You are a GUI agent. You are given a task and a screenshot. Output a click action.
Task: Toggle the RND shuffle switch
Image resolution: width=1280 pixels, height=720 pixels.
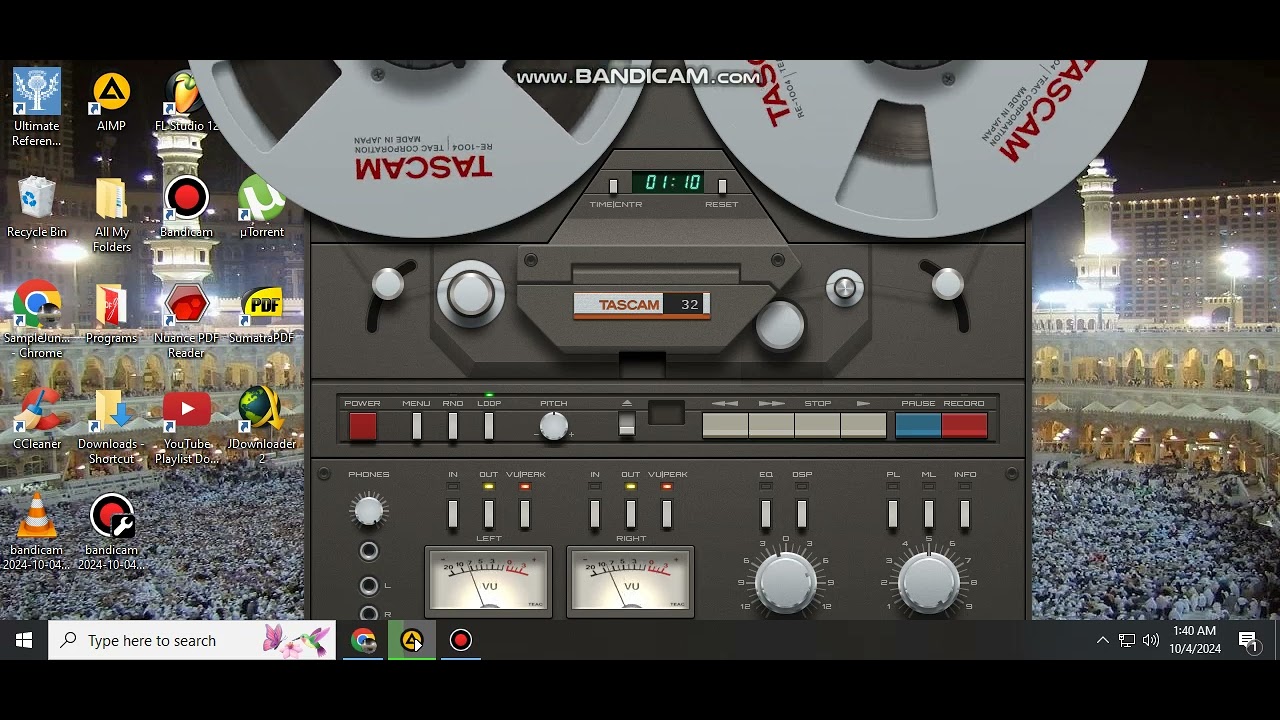pyautogui.click(x=453, y=426)
